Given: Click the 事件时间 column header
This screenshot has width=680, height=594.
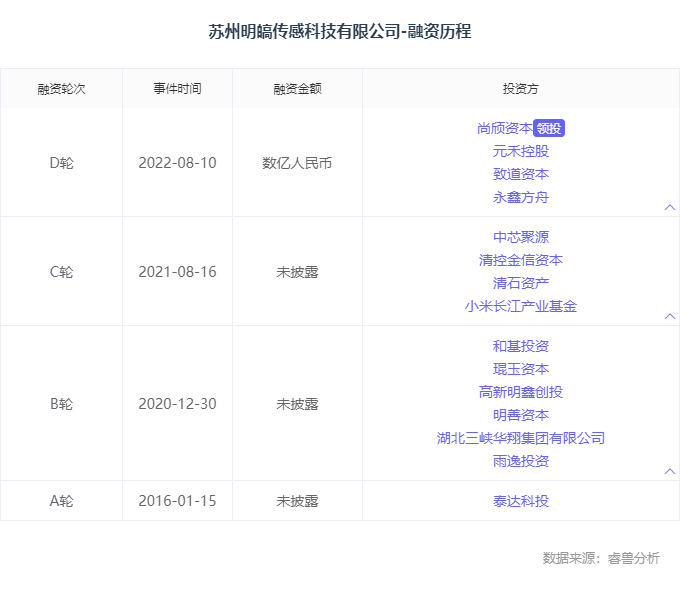Looking at the screenshot, I should pos(177,89).
